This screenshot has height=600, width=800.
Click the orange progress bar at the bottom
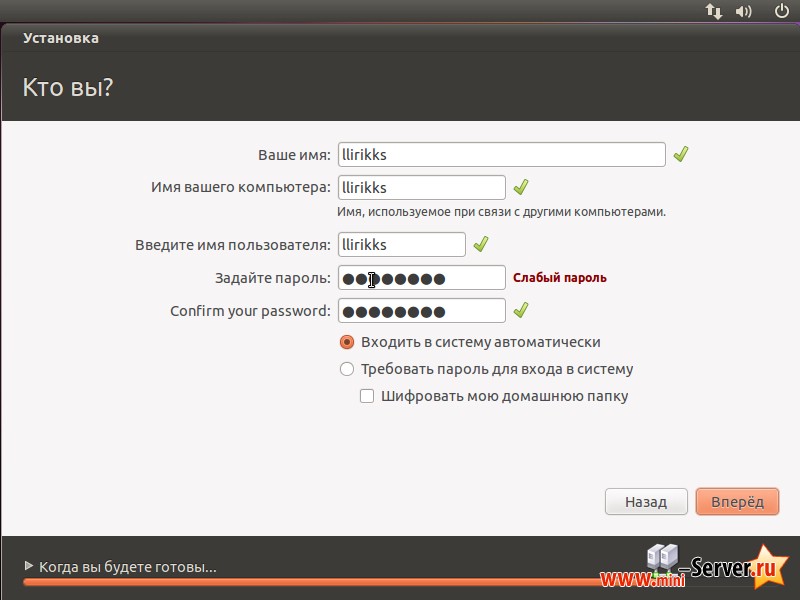(400, 582)
